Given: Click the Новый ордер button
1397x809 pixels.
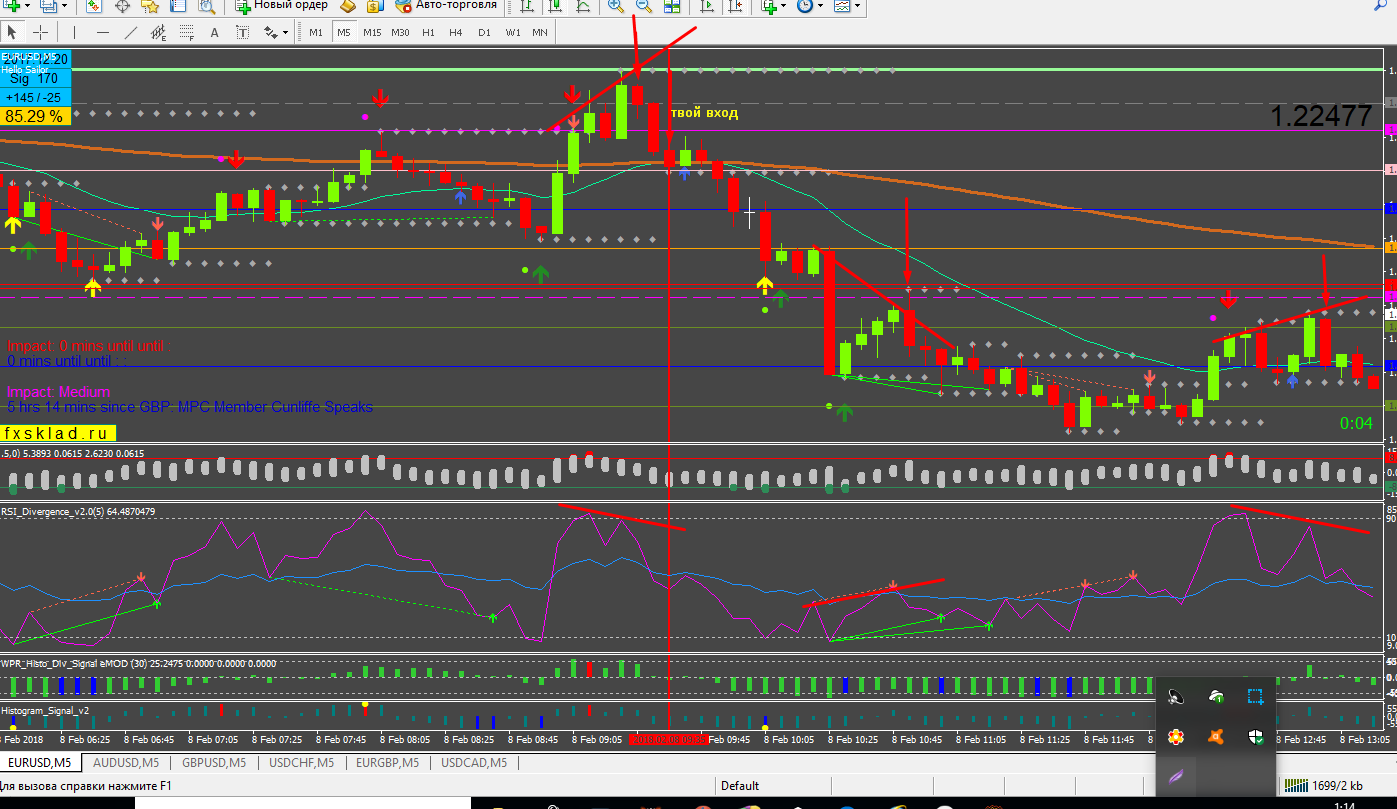Looking at the screenshot, I should click(x=281, y=6).
